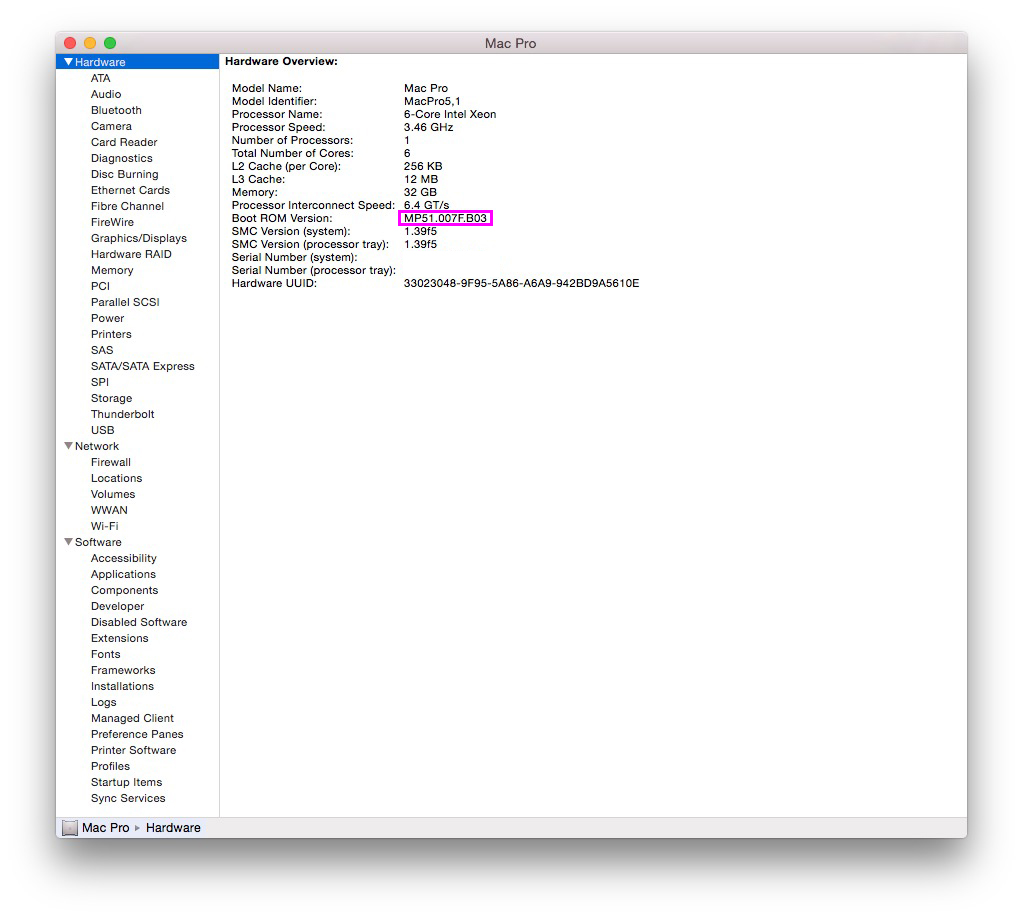Select Profiles under Software
Image resolution: width=1023 pixels, height=918 pixels.
pos(110,765)
